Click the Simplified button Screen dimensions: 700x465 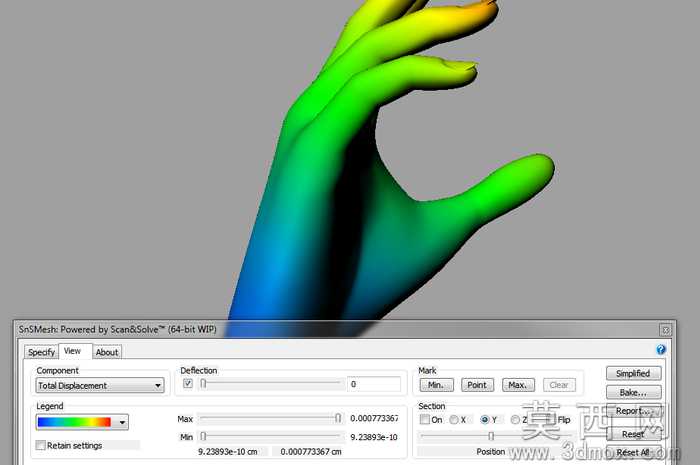tap(633, 373)
